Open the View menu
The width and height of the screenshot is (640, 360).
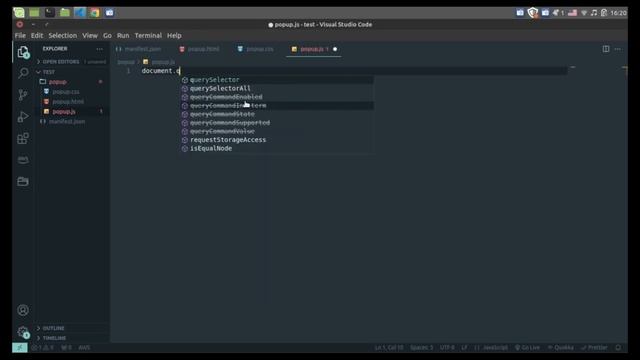90,36
